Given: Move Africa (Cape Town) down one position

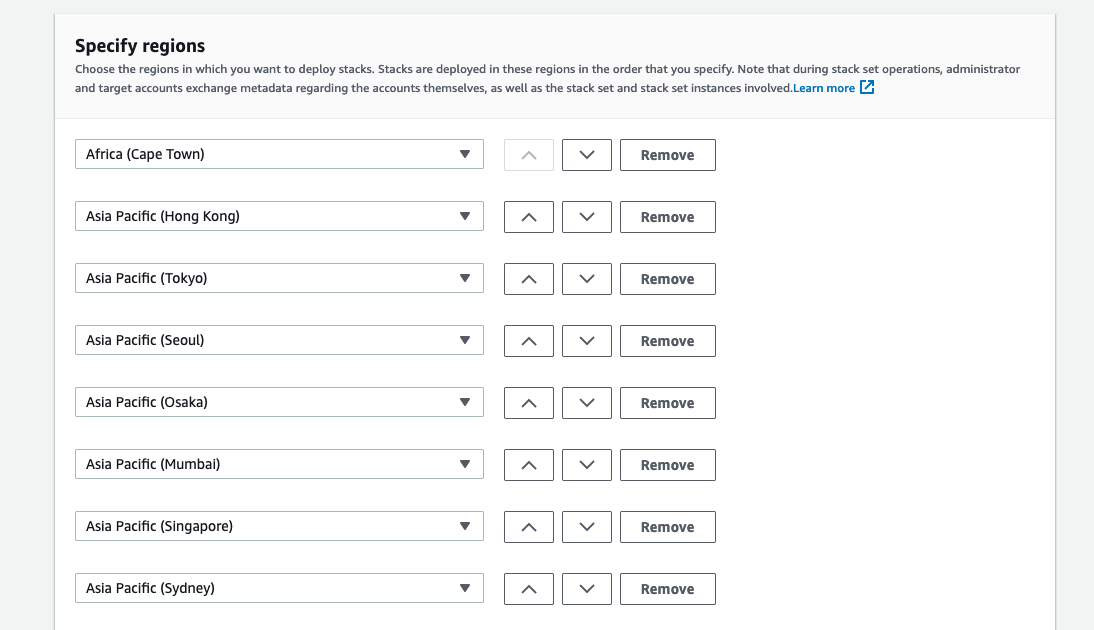Looking at the screenshot, I should tap(586, 154).
